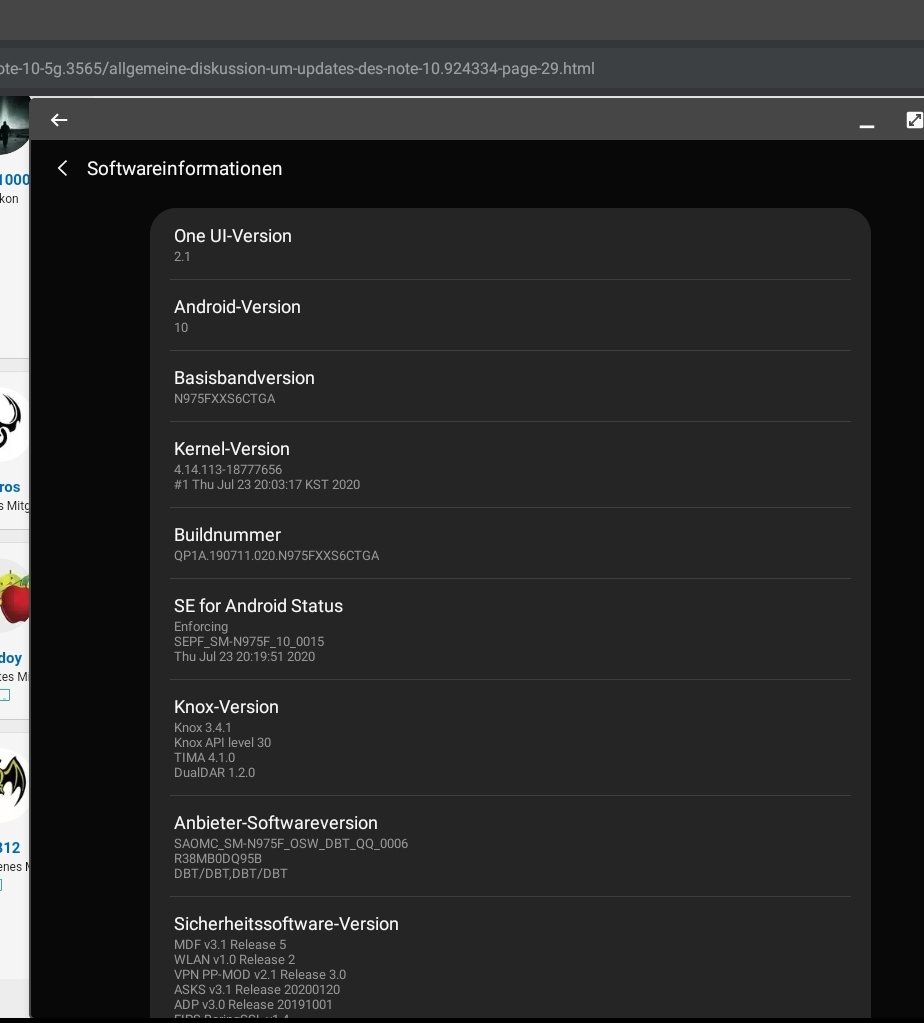This screenshot has width=924, height=1023.
Task: Open the forum username ending in 'ros'
Action: point(10,487)
